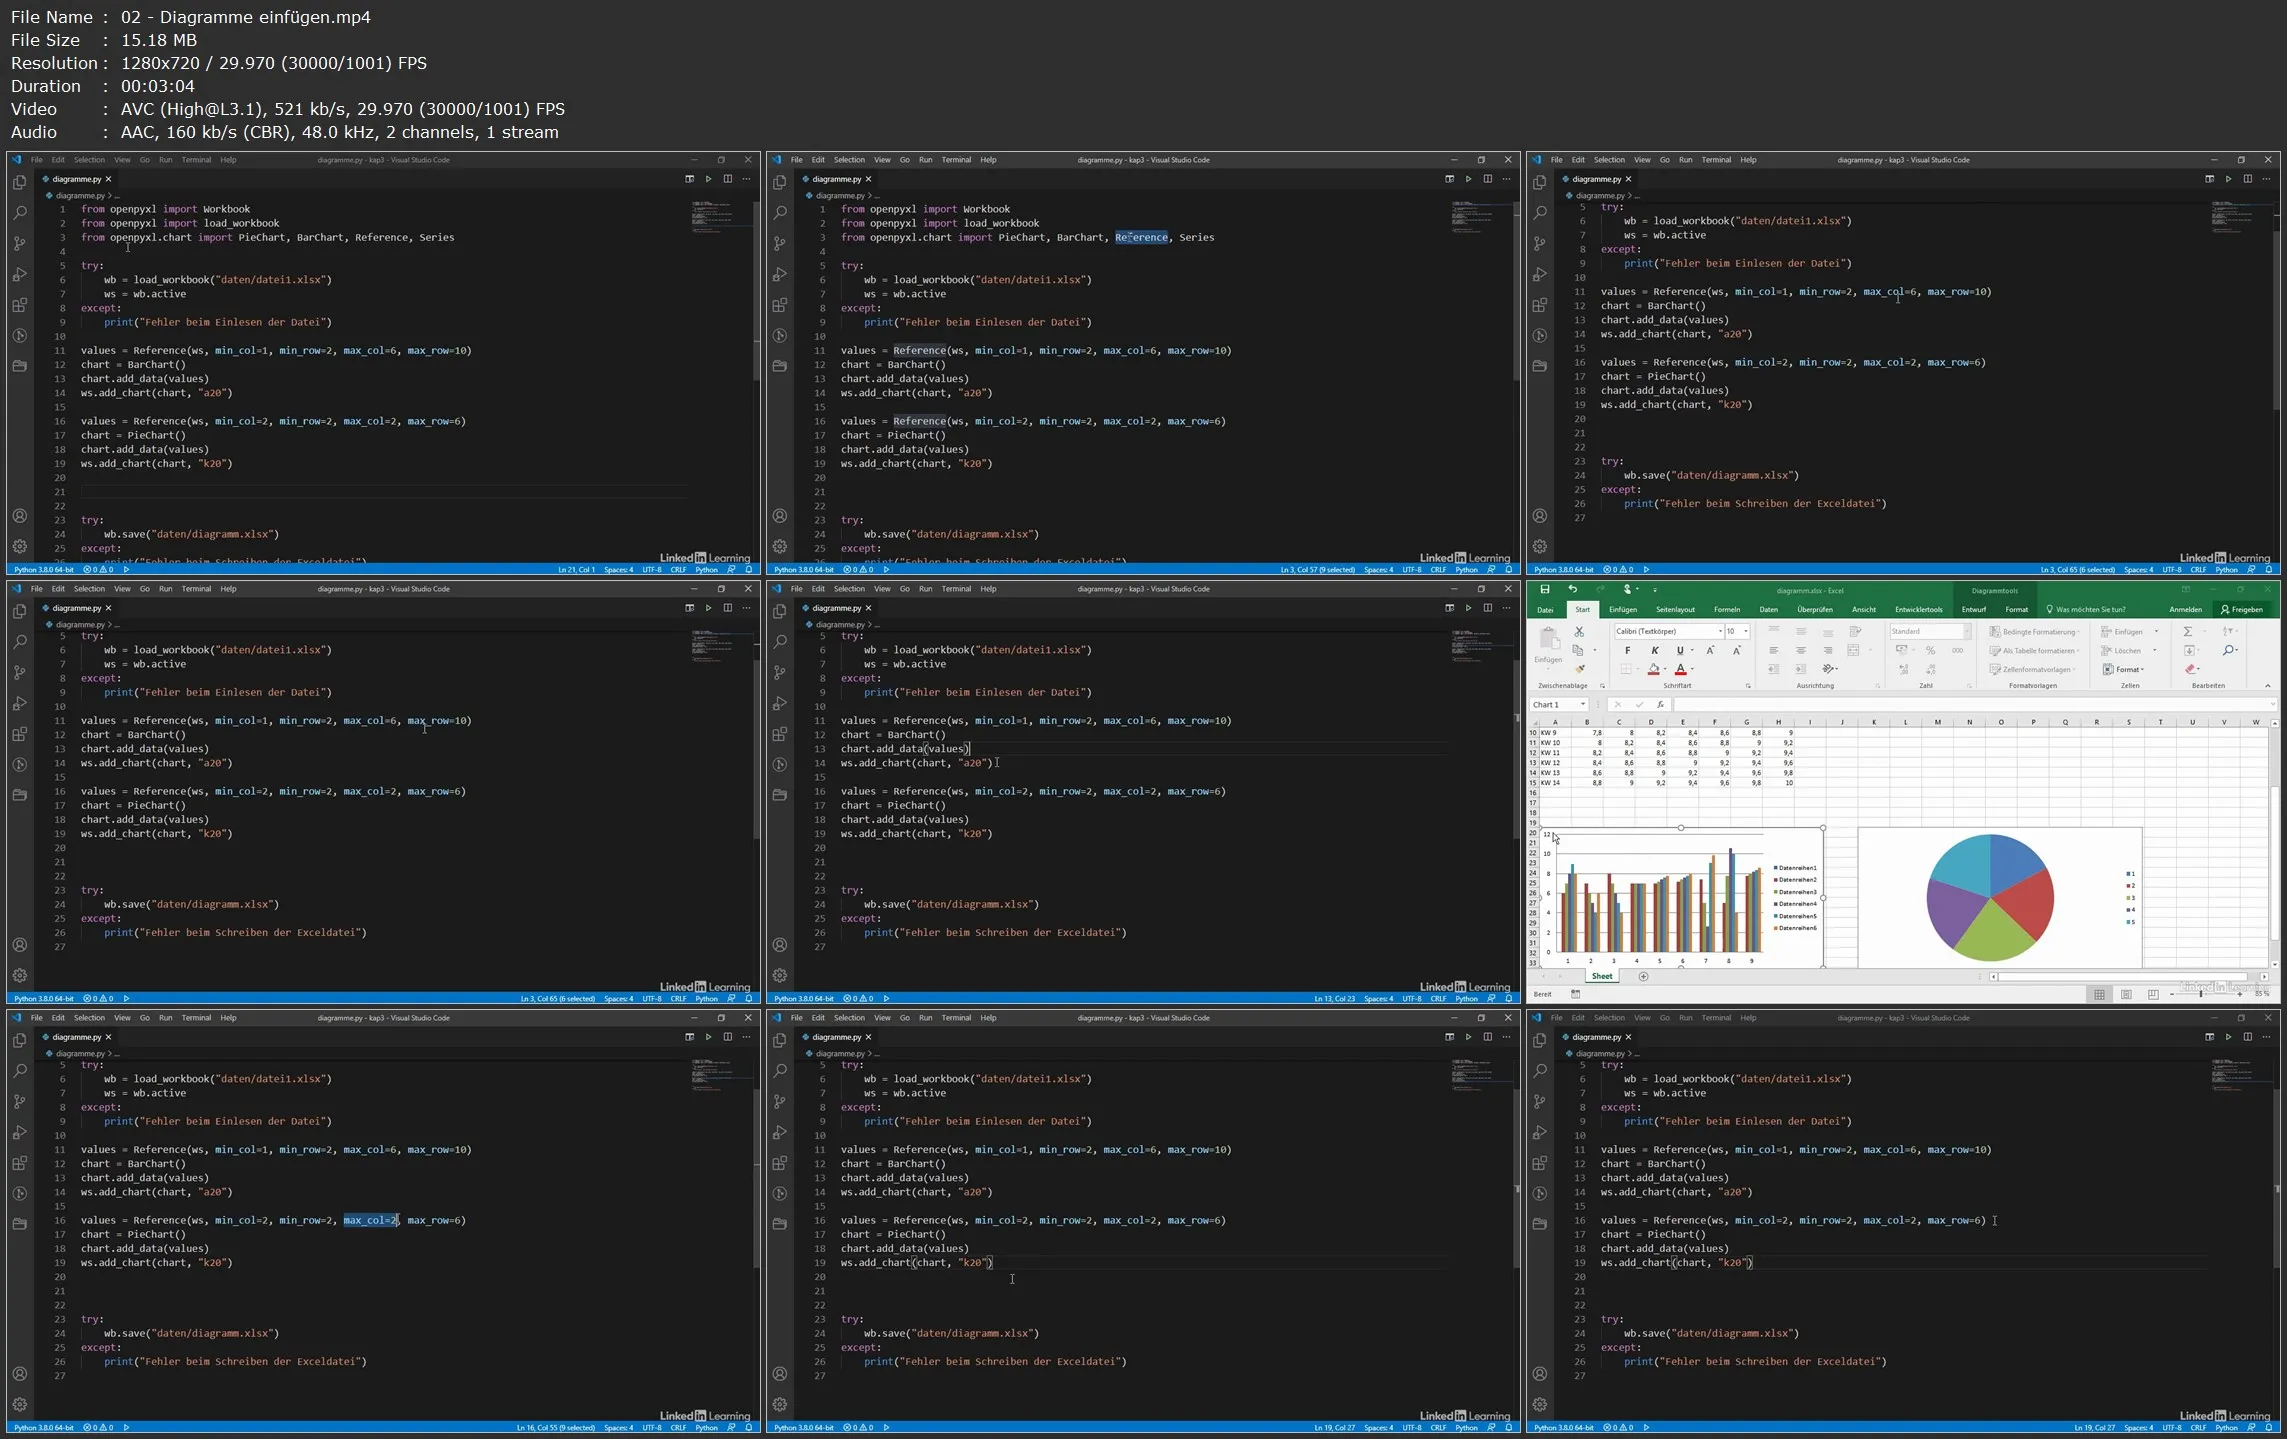Screen dimensions: 2287x1439
Task: Click the Manage gear in the top-left VS Code frame
Action: (20, 547)
